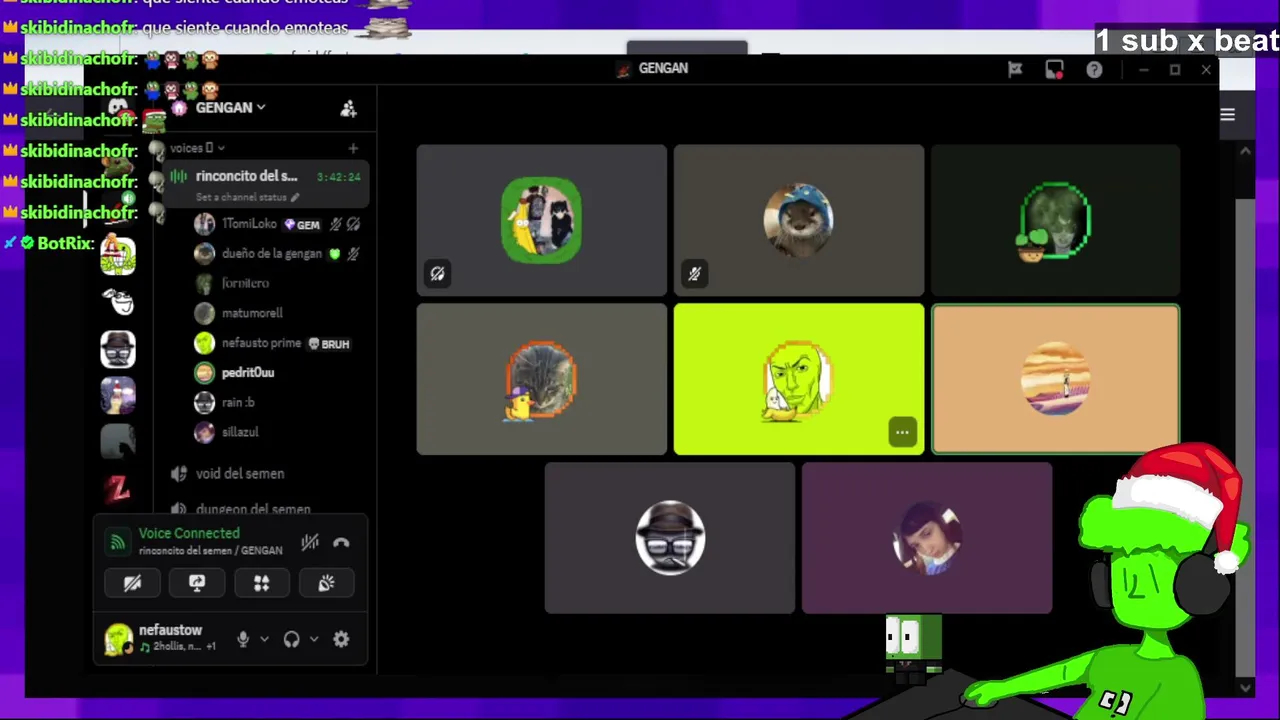Focus the planet-avatar participant tile
Image resolution: width=1280 pixels, height=720 pixels.
pos(1055,379)
